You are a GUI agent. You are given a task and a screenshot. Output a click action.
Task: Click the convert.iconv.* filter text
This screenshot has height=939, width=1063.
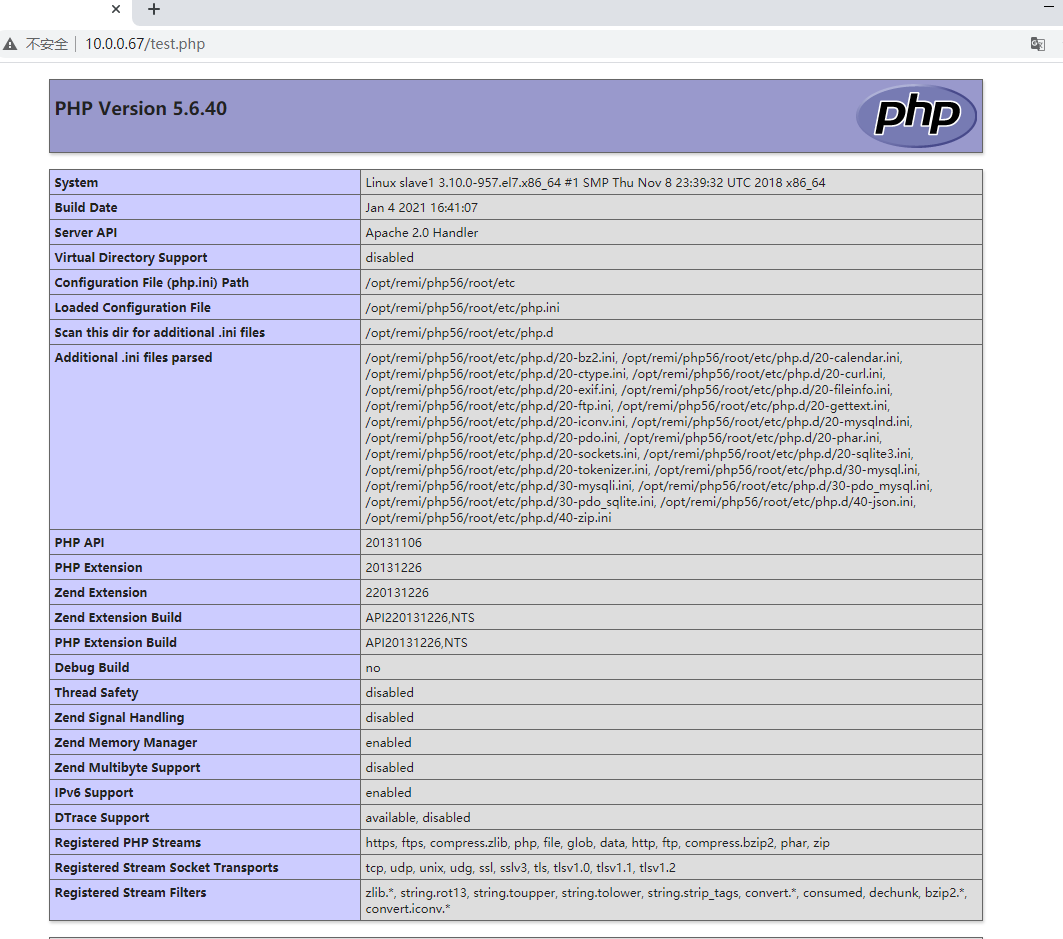click(408, 909)
